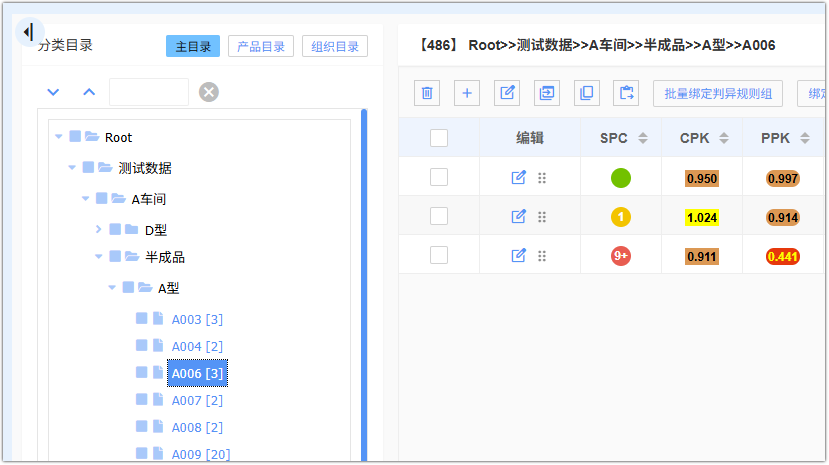Viewport: 829px width, 465px height.
Task: Click the blue tree panel scrollbar
Action: pyautogui.click(x=364, y=285)
